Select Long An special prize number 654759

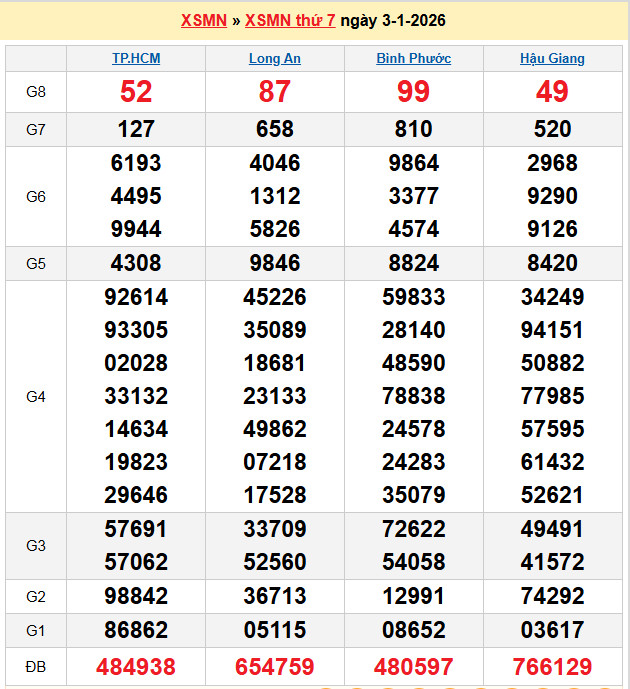pos(274,667)
